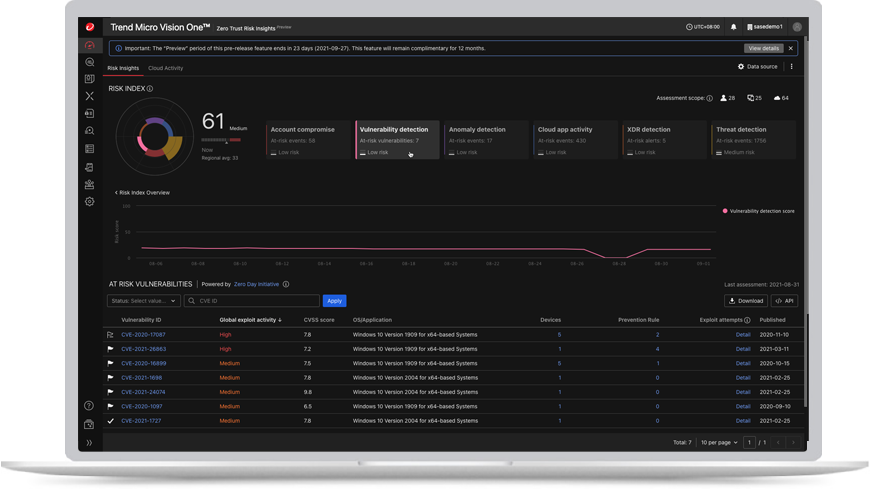
Task: Select the Threat detection risk card
Action: (x=754, y=140)
